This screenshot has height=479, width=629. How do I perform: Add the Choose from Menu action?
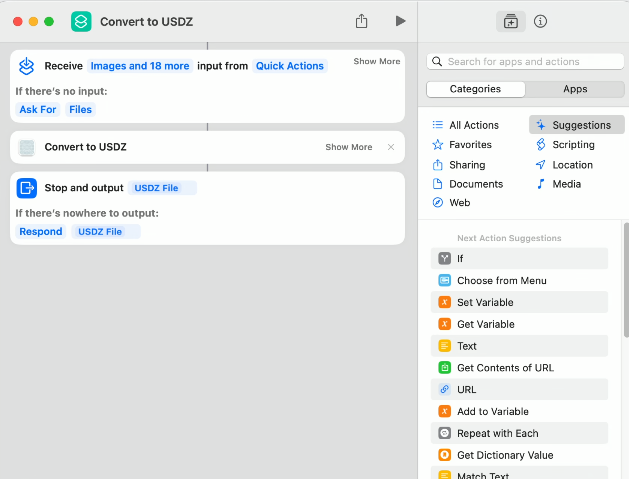(x=519, y=280)
